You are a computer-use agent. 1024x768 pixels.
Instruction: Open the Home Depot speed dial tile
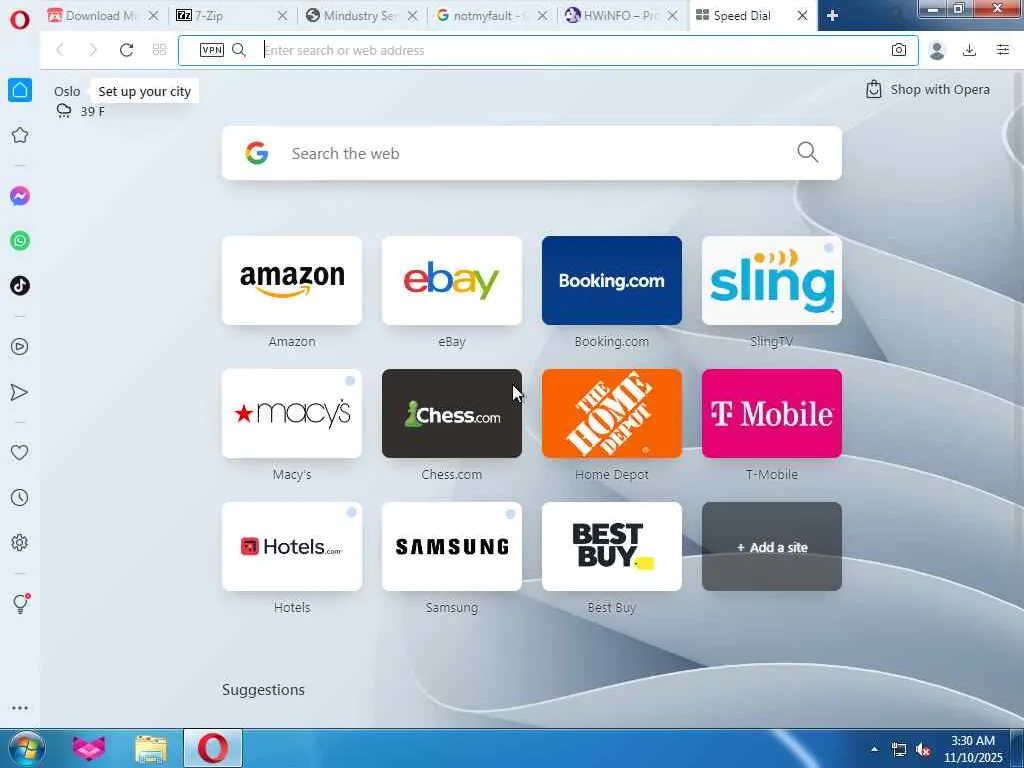click(612, 413)
